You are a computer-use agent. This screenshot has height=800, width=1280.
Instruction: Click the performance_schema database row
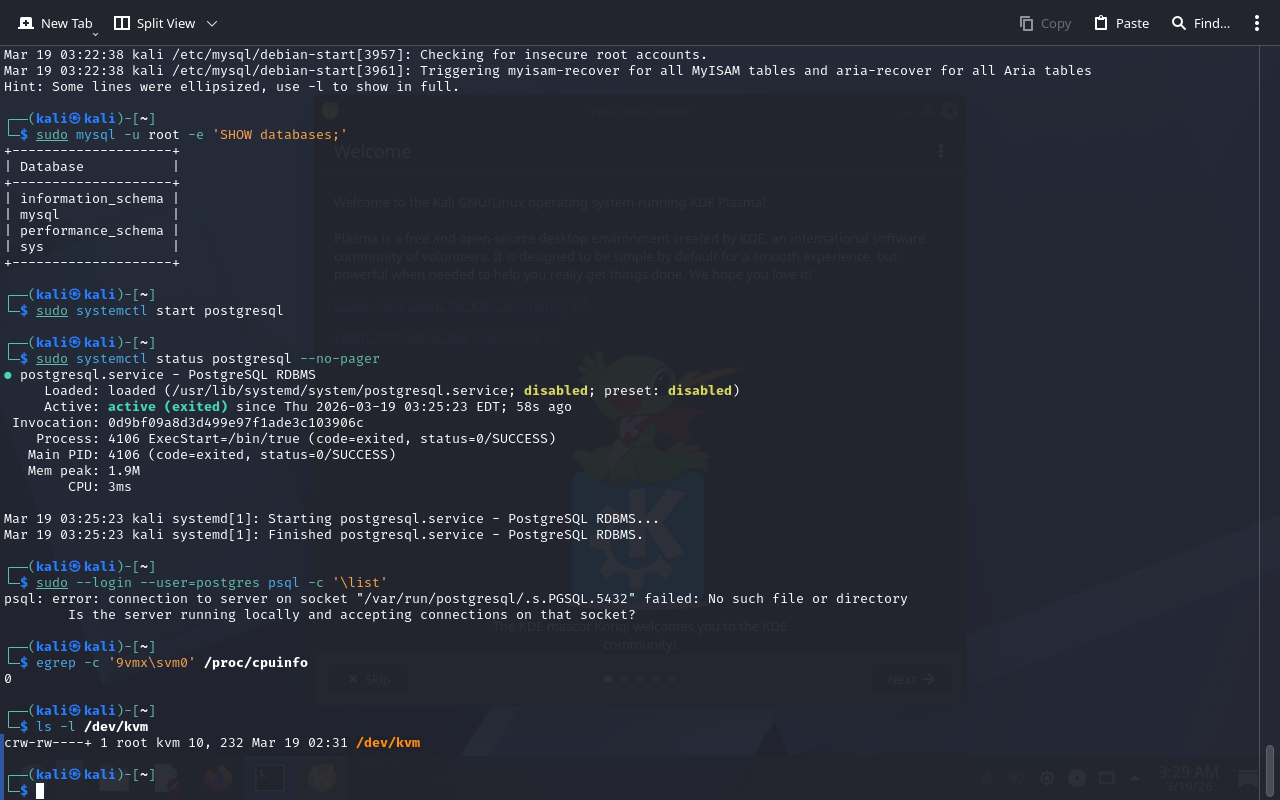pyautogui.click(x=91, y=231)
